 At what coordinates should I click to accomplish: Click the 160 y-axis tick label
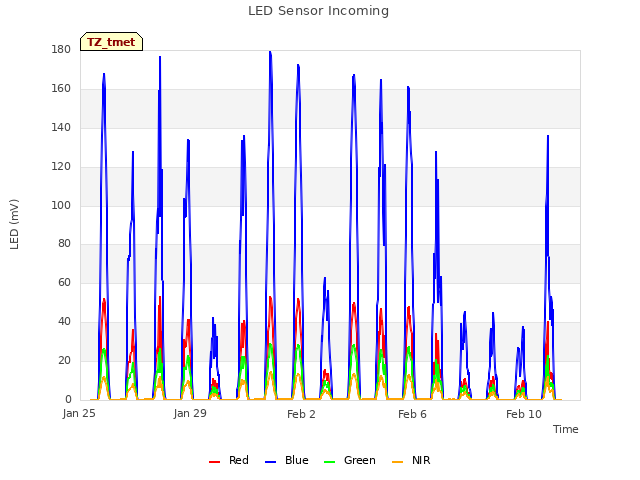pyautogui.click(x=61, y=89)
